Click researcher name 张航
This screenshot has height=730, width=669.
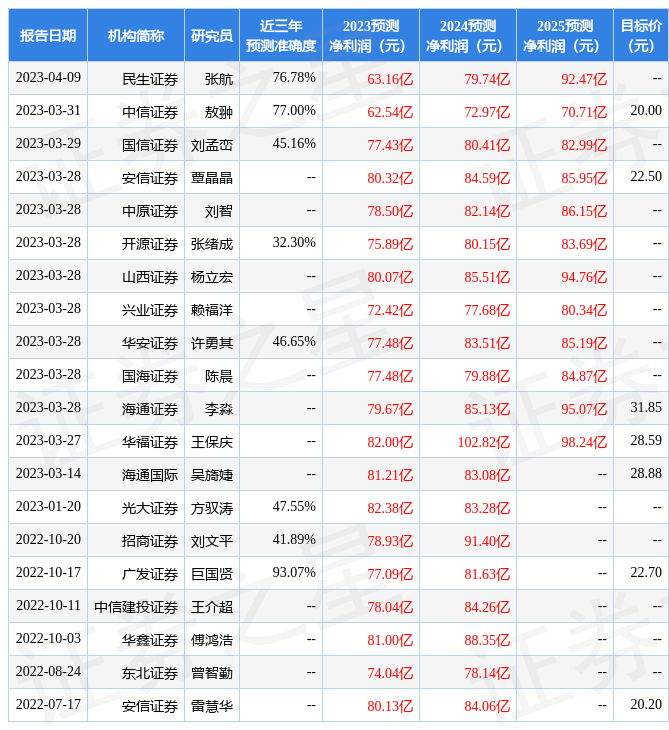(219, 79)
